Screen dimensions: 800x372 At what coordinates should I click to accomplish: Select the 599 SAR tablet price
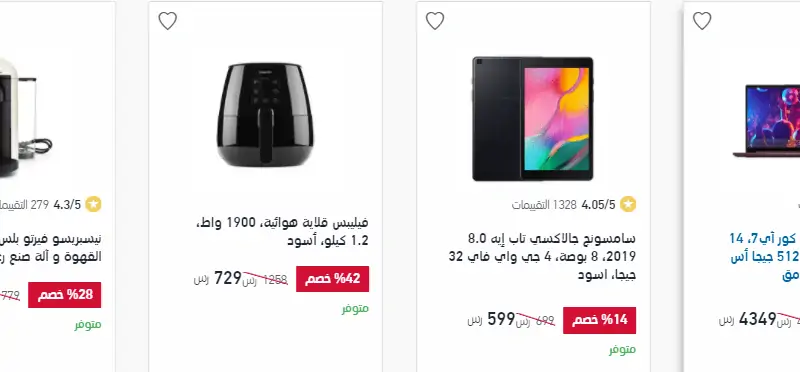491,319
